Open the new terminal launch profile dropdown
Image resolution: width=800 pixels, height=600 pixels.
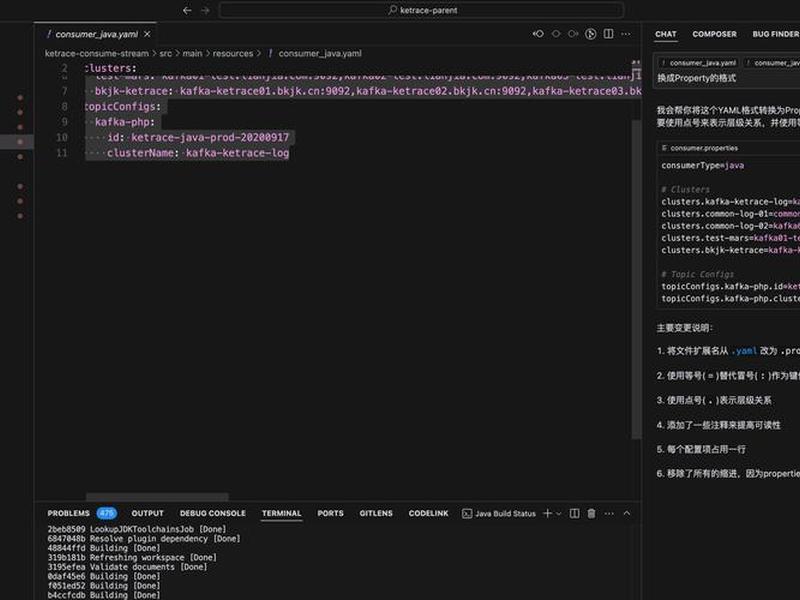tap(559, 514)
